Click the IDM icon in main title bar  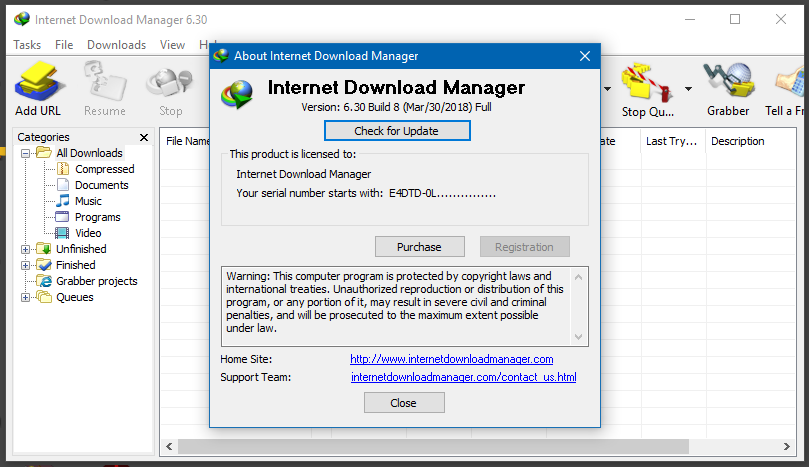click(x=22, y=20)
